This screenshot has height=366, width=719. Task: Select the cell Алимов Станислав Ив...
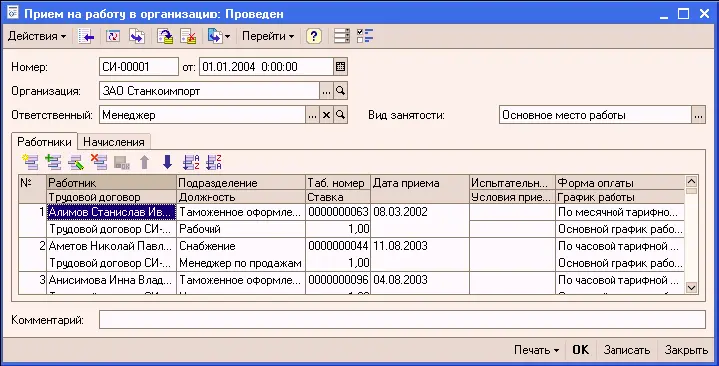click(111, 212)
